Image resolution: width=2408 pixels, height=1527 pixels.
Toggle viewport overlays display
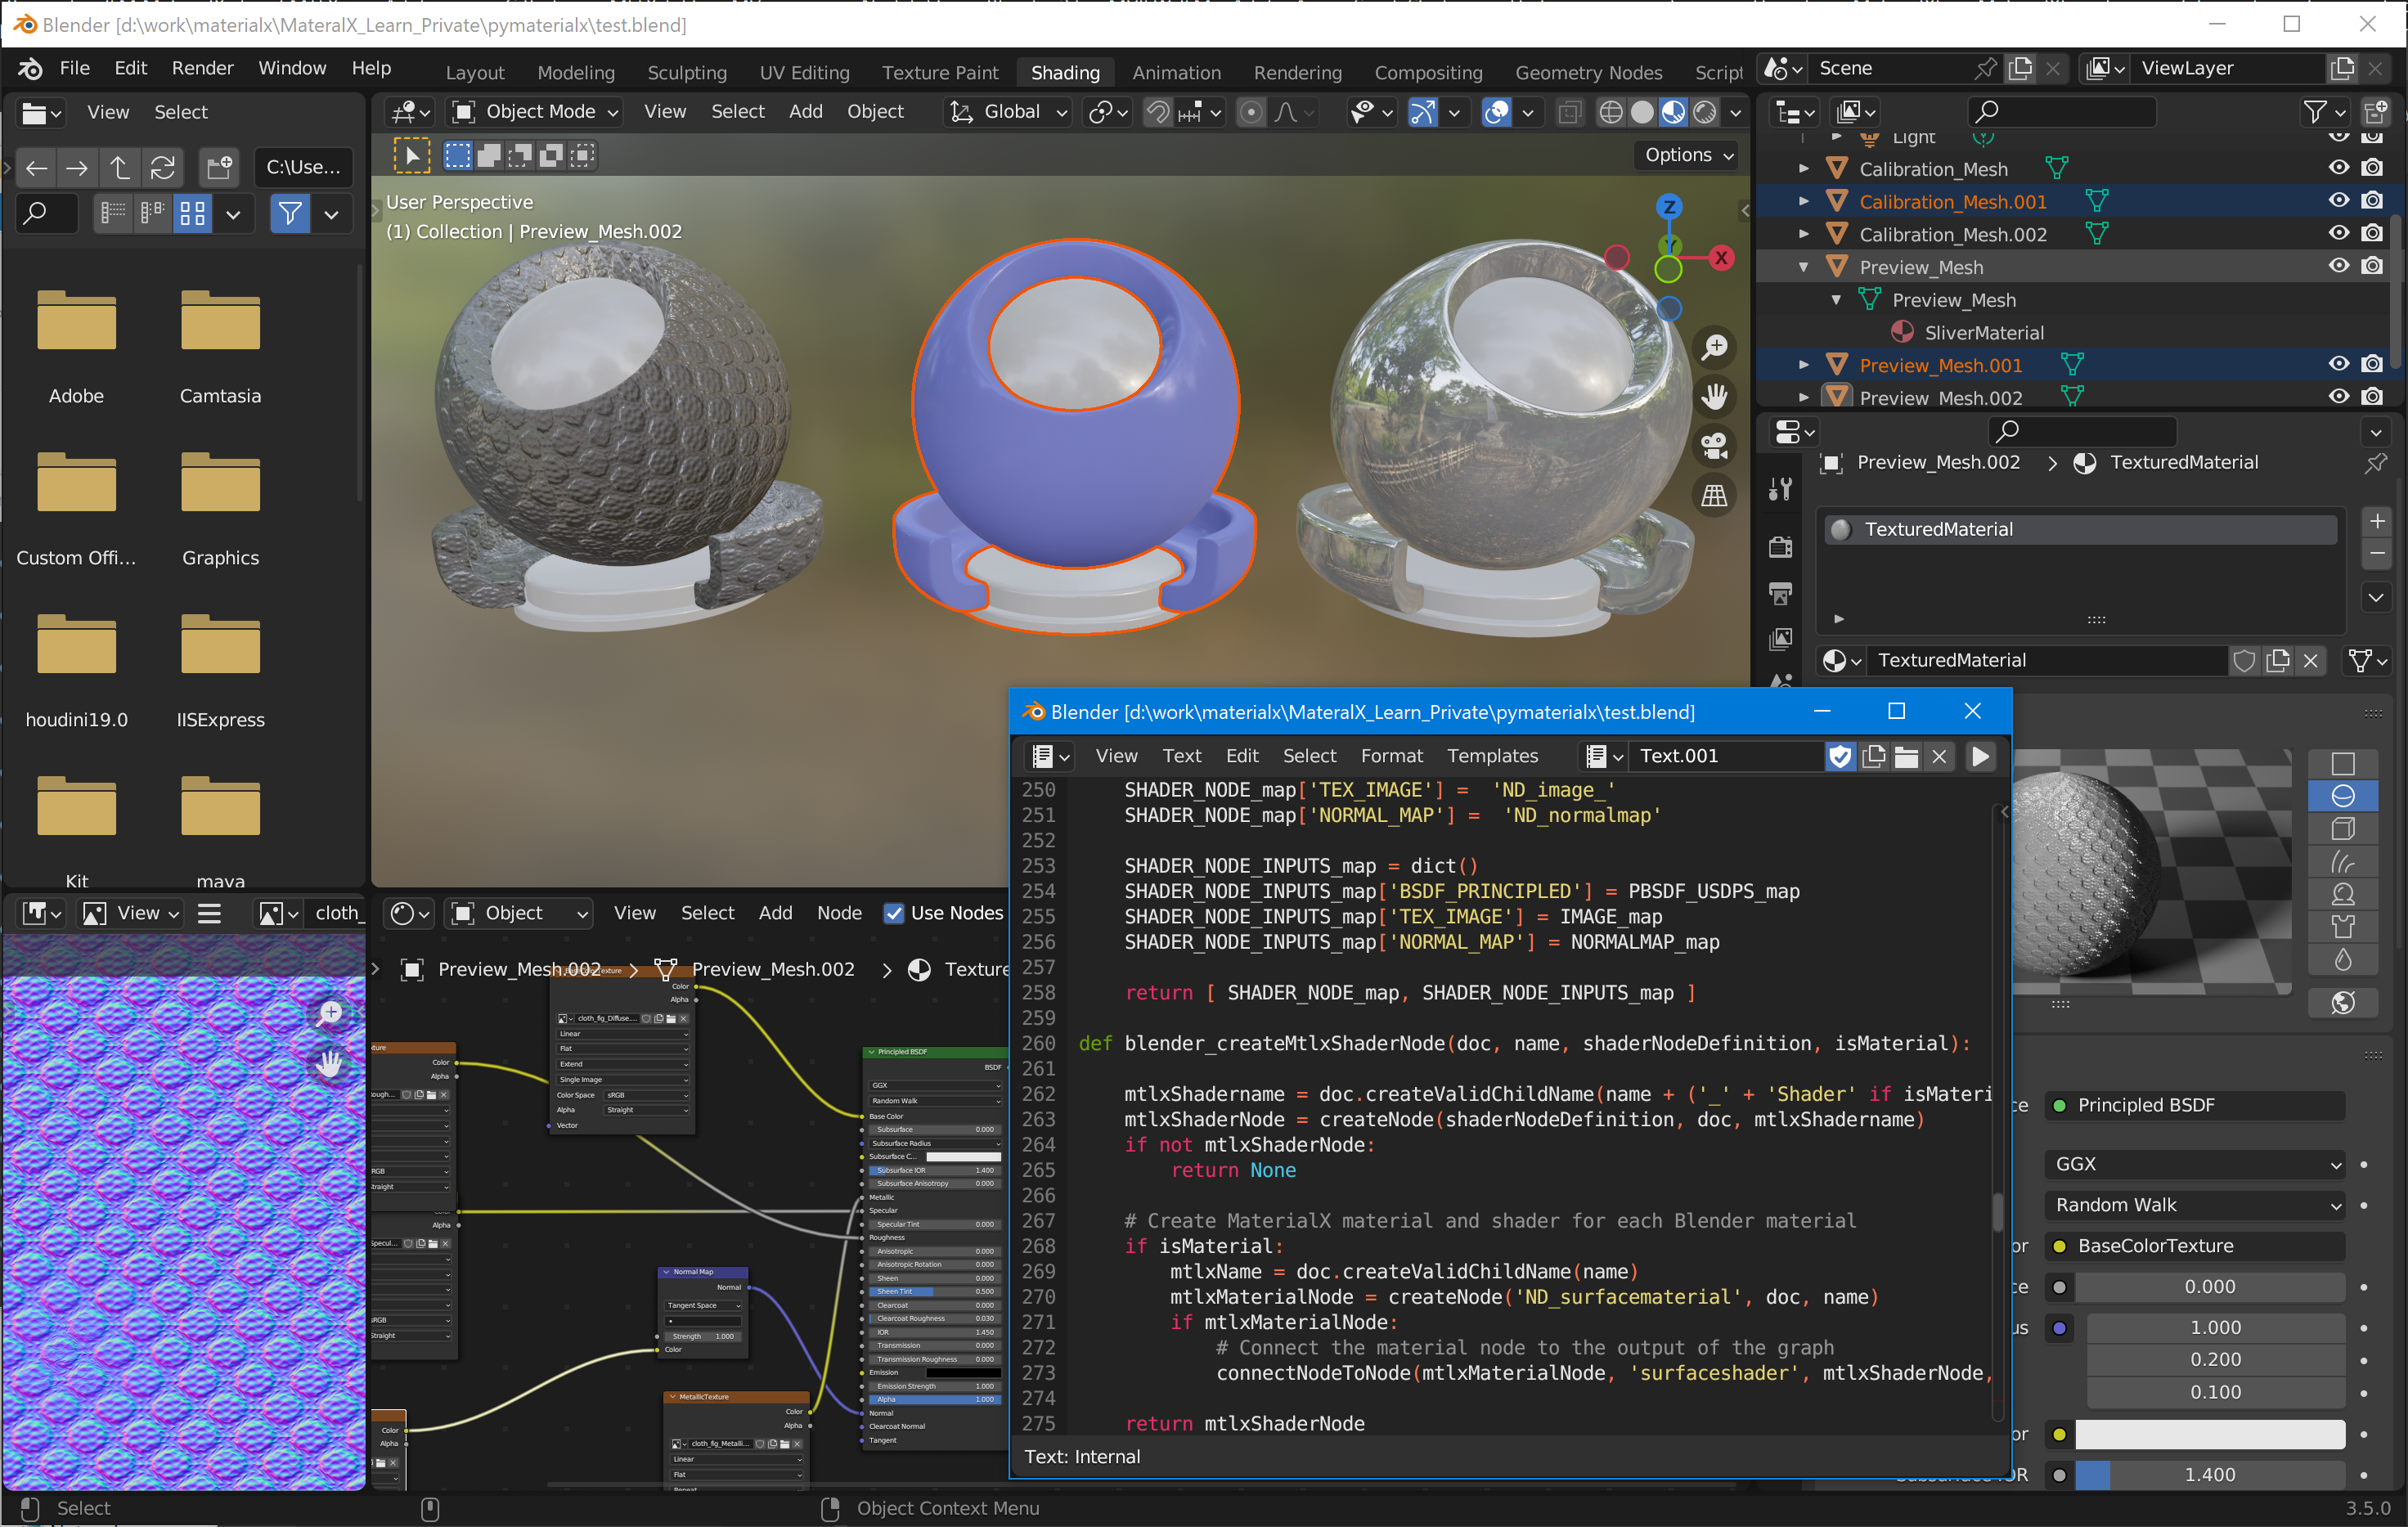(1496, 112)
